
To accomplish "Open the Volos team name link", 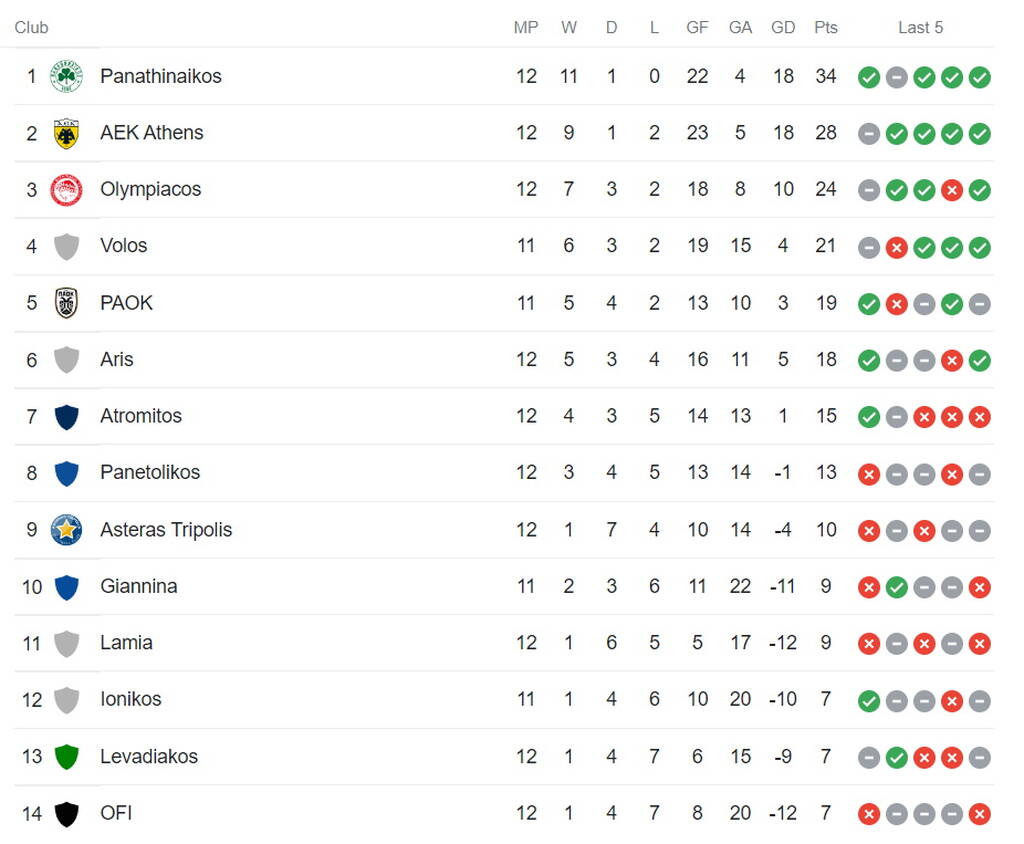I will tap(123, 245).
